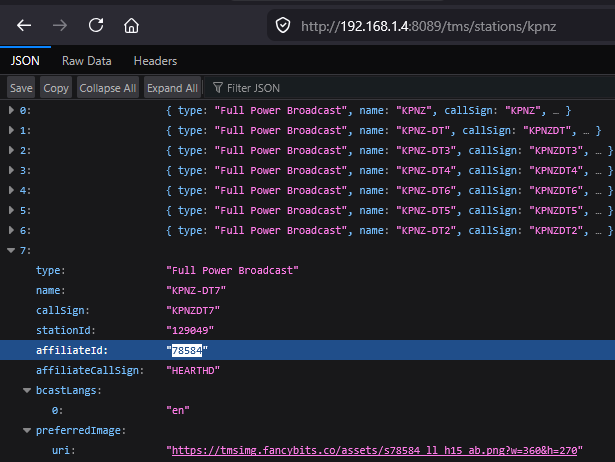Select the type key under item 7
615x462 pixels.
tap(51, 270)
